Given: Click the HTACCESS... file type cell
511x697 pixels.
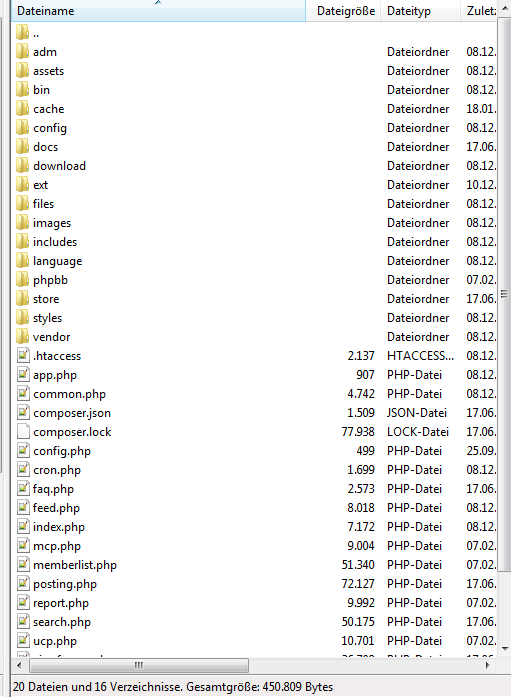Looking at the screenshot, I should (x=420, y=356).
